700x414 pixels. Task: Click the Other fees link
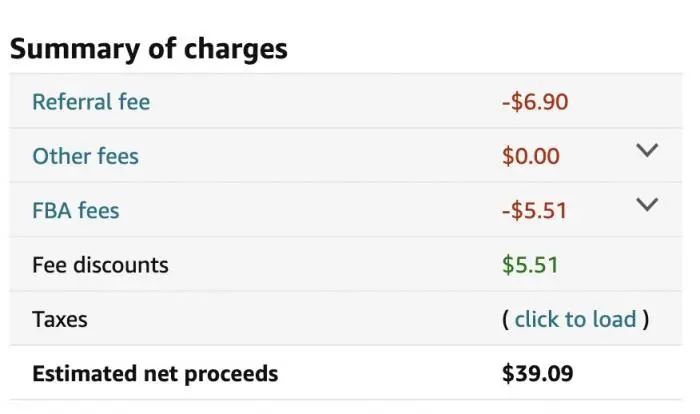85,156
